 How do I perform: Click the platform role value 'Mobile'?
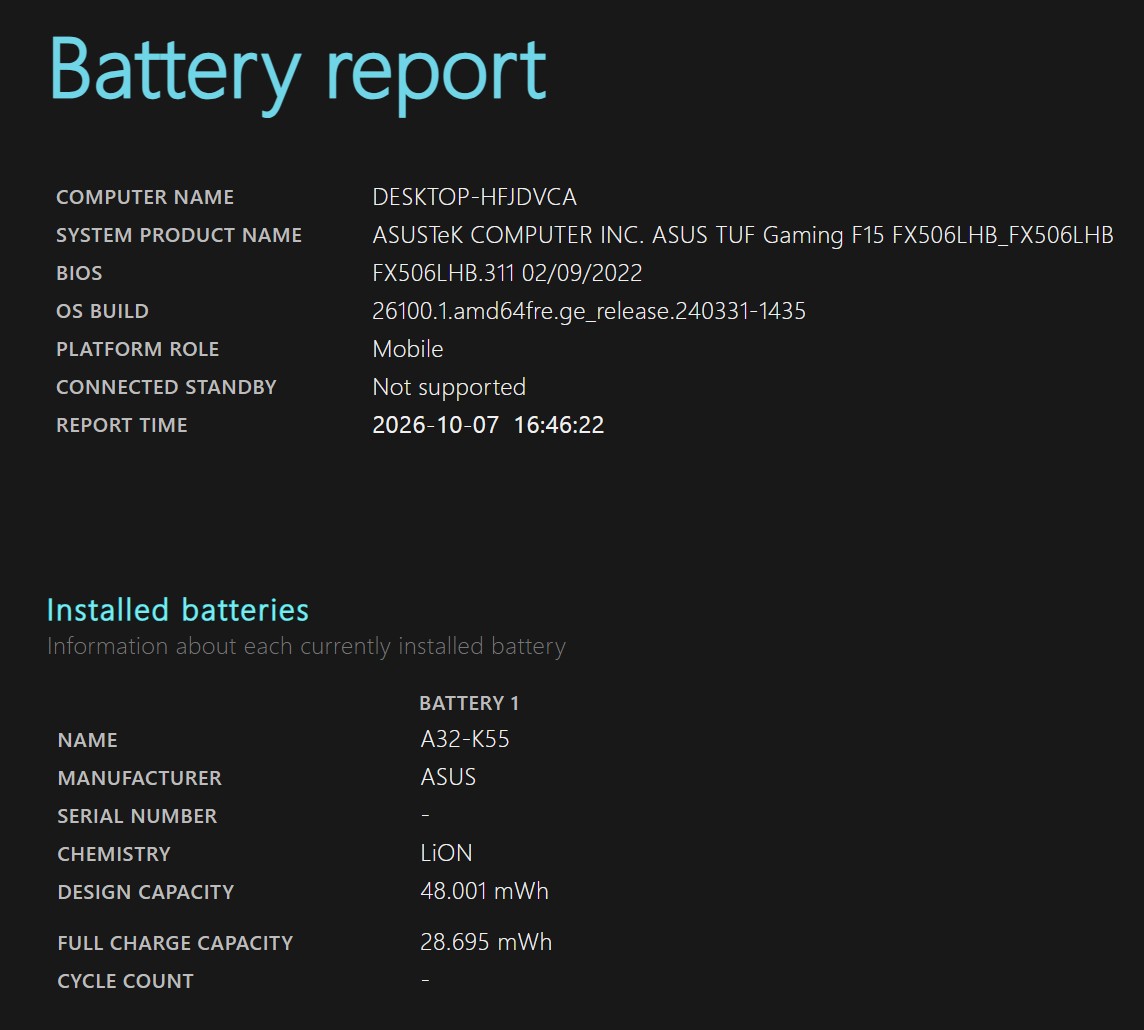408,349
